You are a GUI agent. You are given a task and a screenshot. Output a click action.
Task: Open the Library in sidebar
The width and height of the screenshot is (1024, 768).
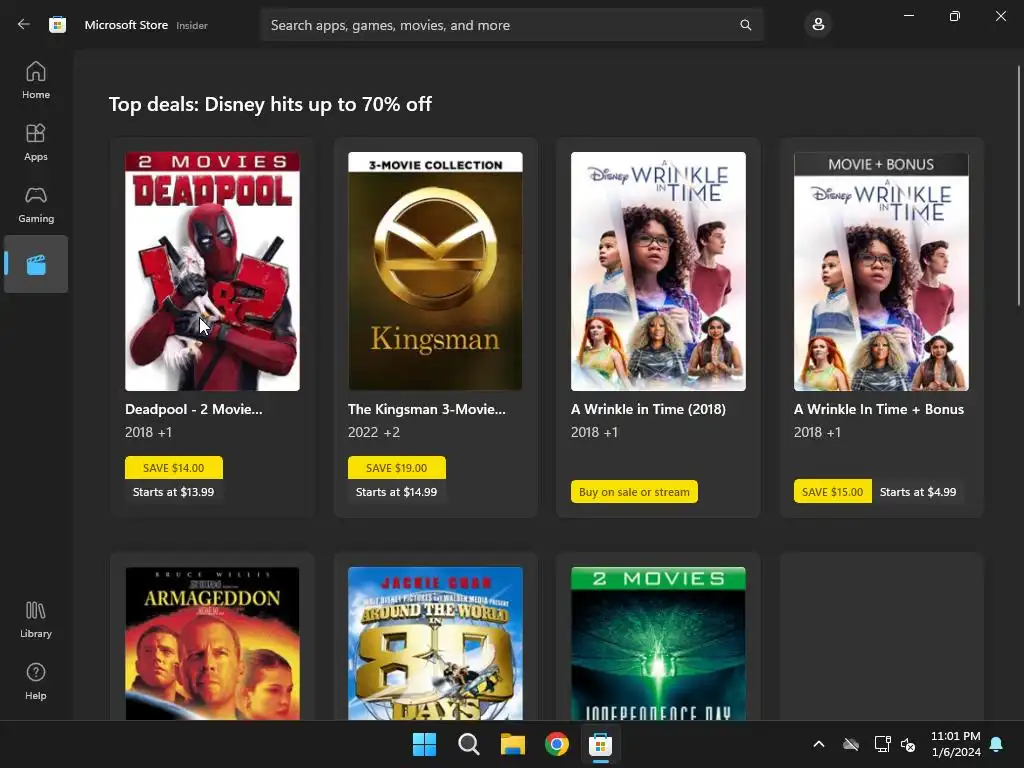36,620
